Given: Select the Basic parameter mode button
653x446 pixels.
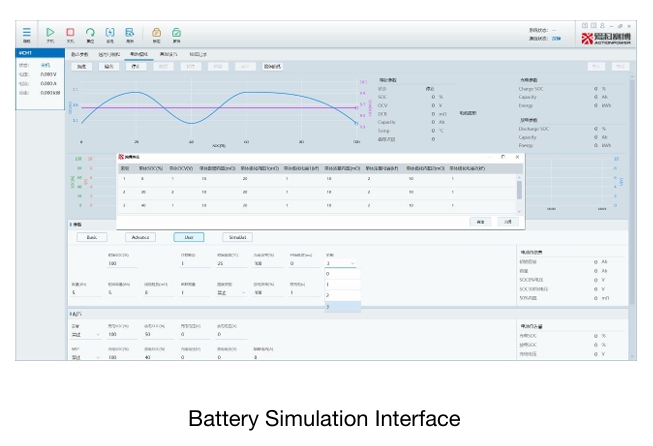Looking at the screenshot, I should 92,237.
